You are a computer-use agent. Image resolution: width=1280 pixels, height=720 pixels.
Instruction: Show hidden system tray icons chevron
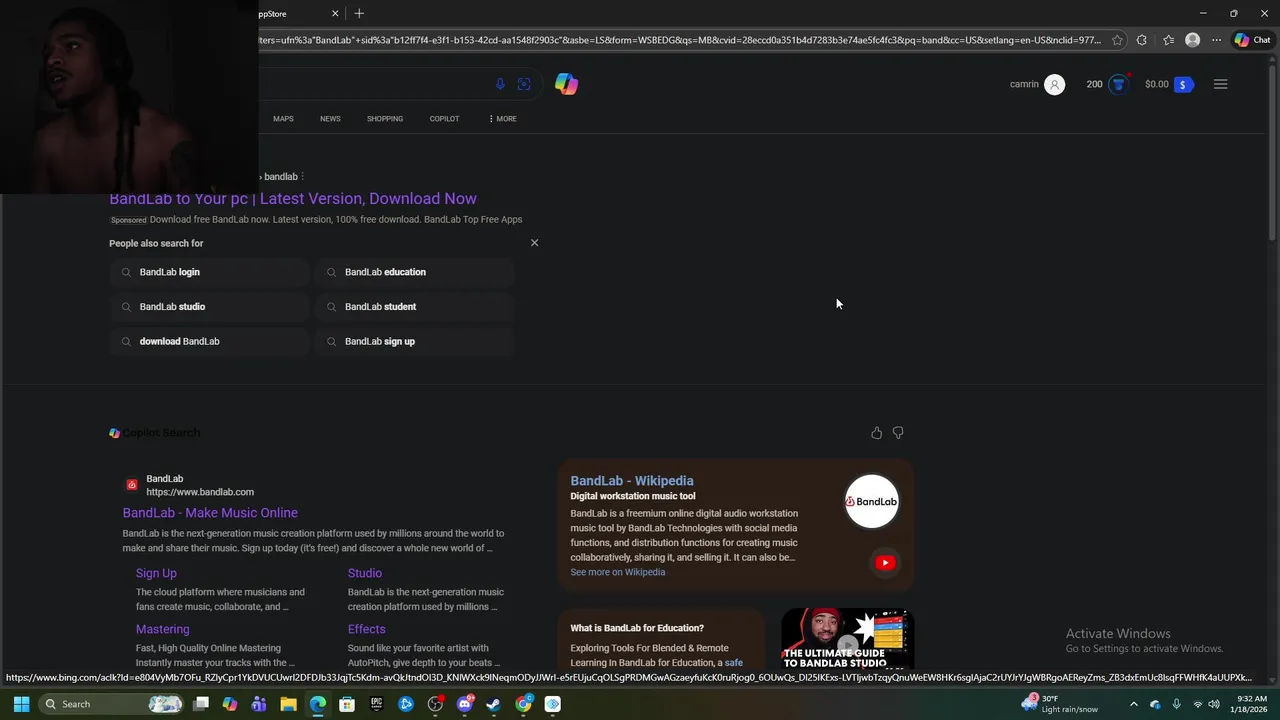(1133, 704)
